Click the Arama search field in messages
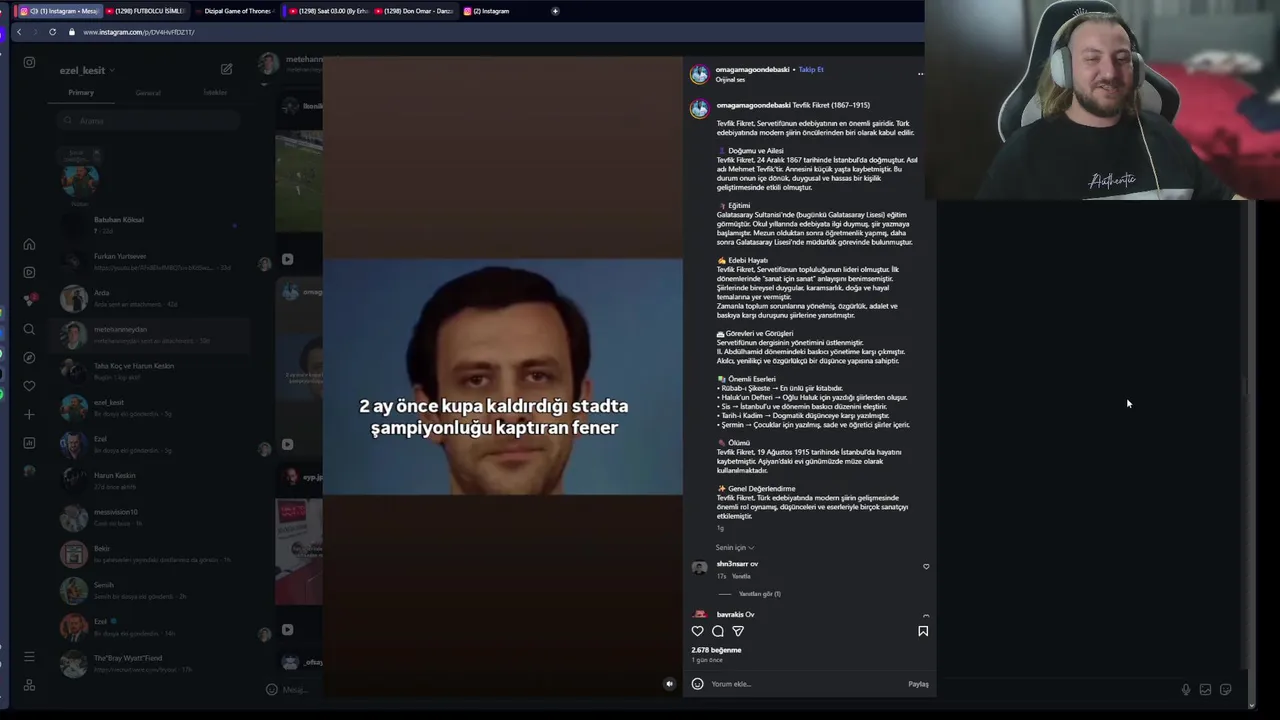The width and height of the screenshot is (1280, 720). pos(148,121)
